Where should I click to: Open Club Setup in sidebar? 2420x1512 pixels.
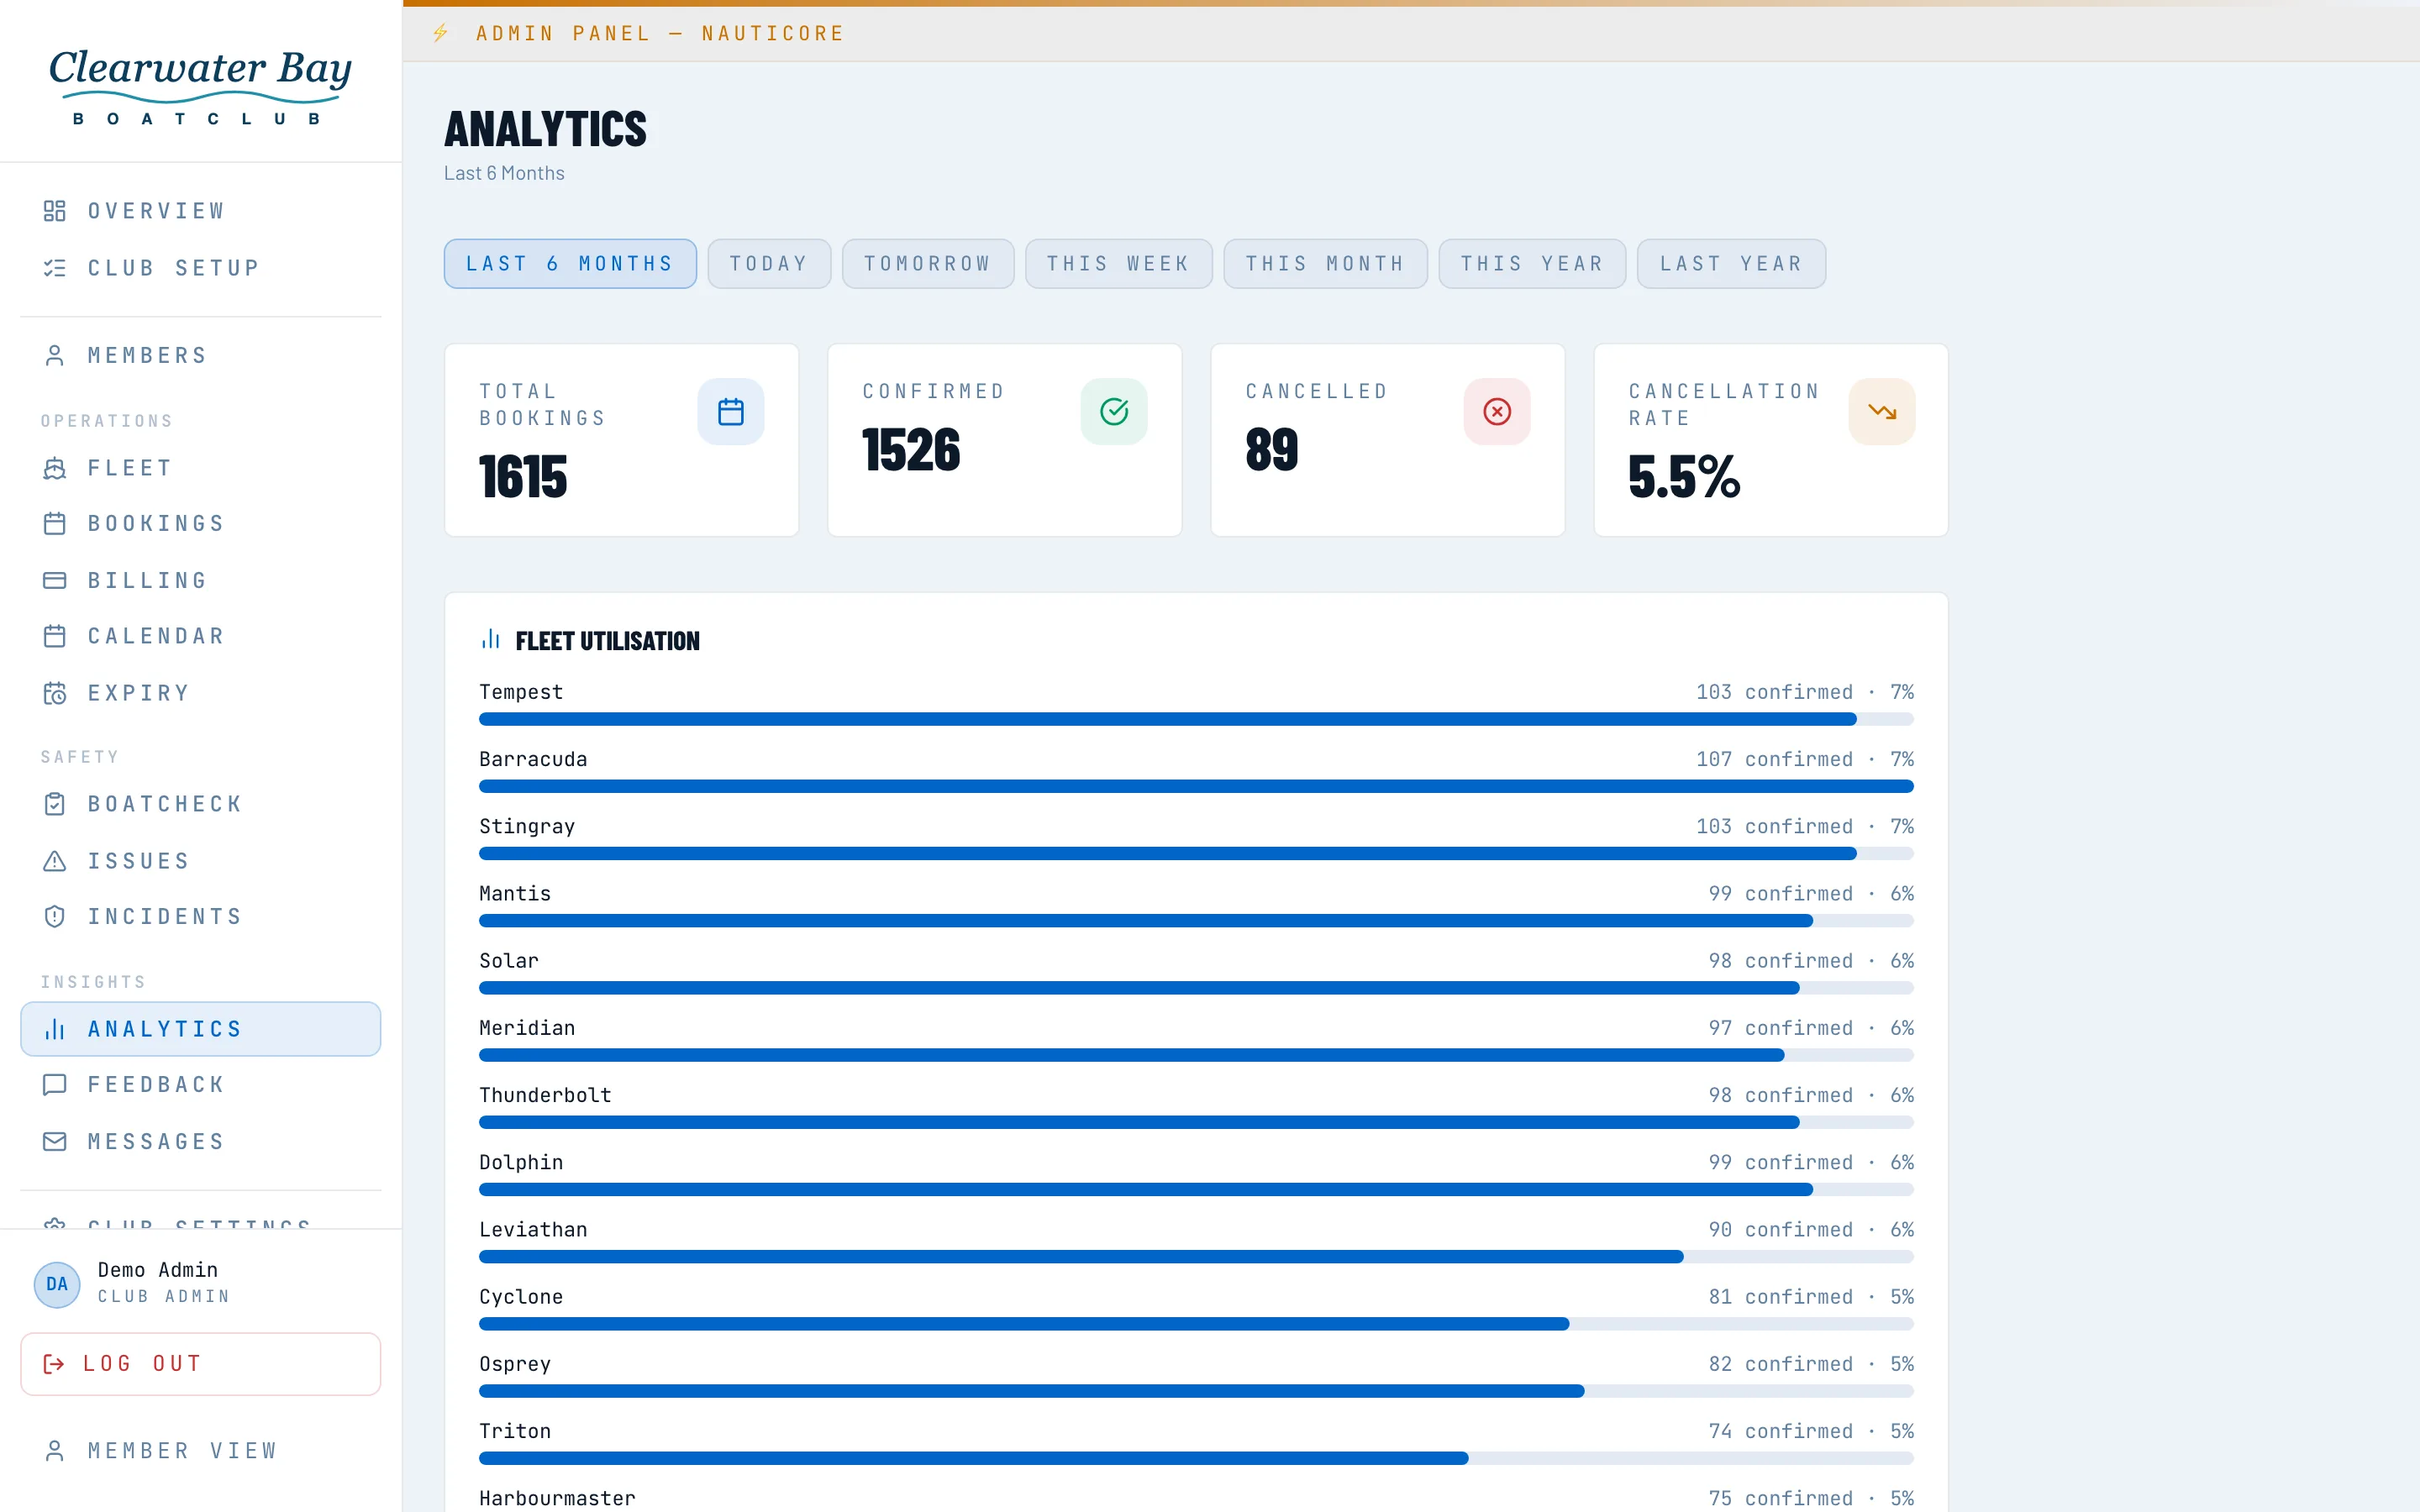200,268
